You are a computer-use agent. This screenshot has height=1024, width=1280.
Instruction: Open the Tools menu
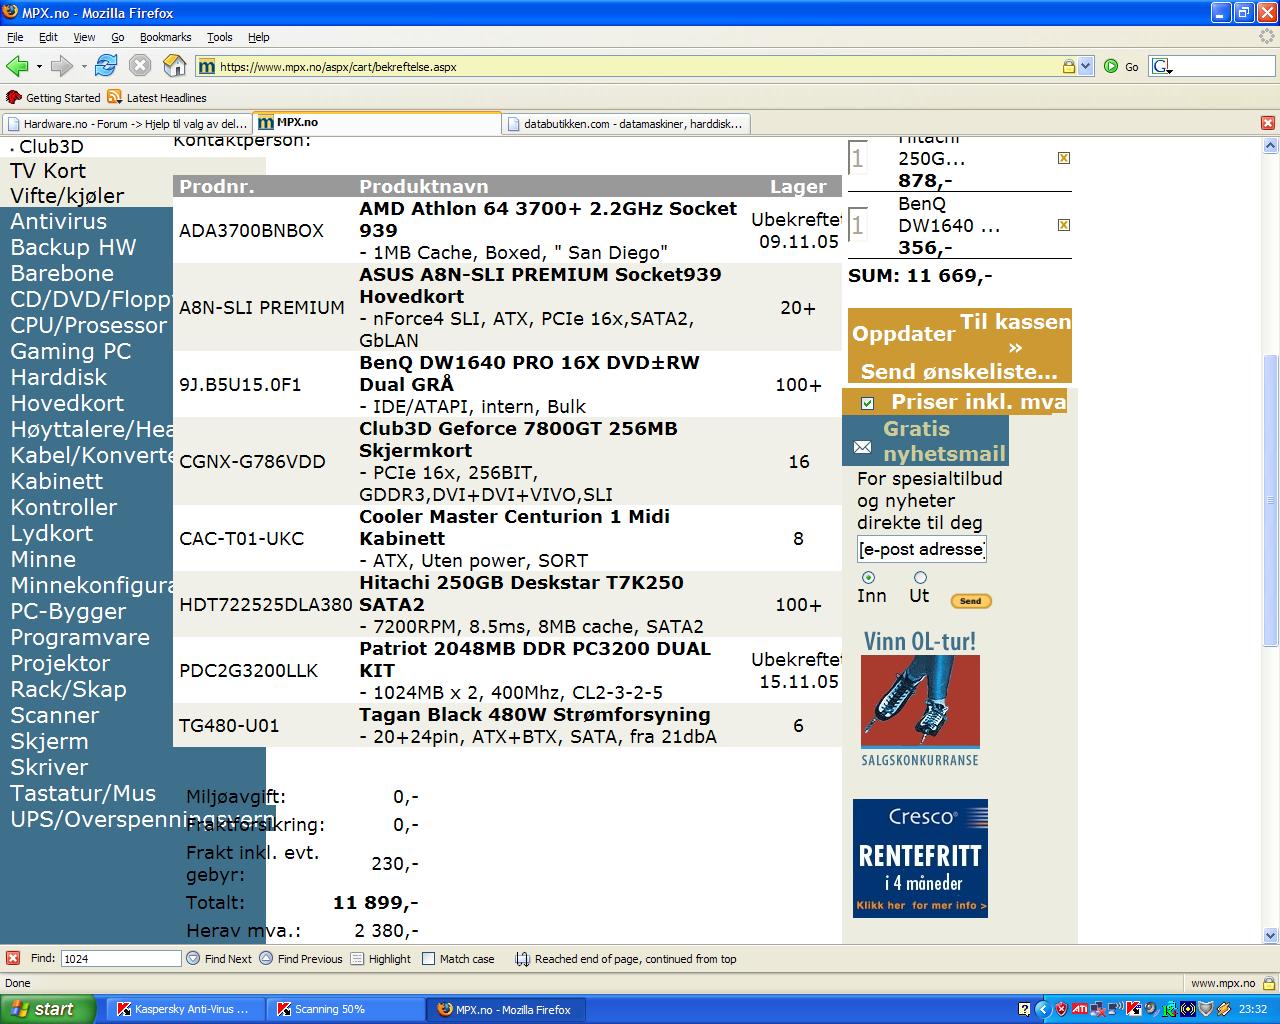click(x=219, y=37)
